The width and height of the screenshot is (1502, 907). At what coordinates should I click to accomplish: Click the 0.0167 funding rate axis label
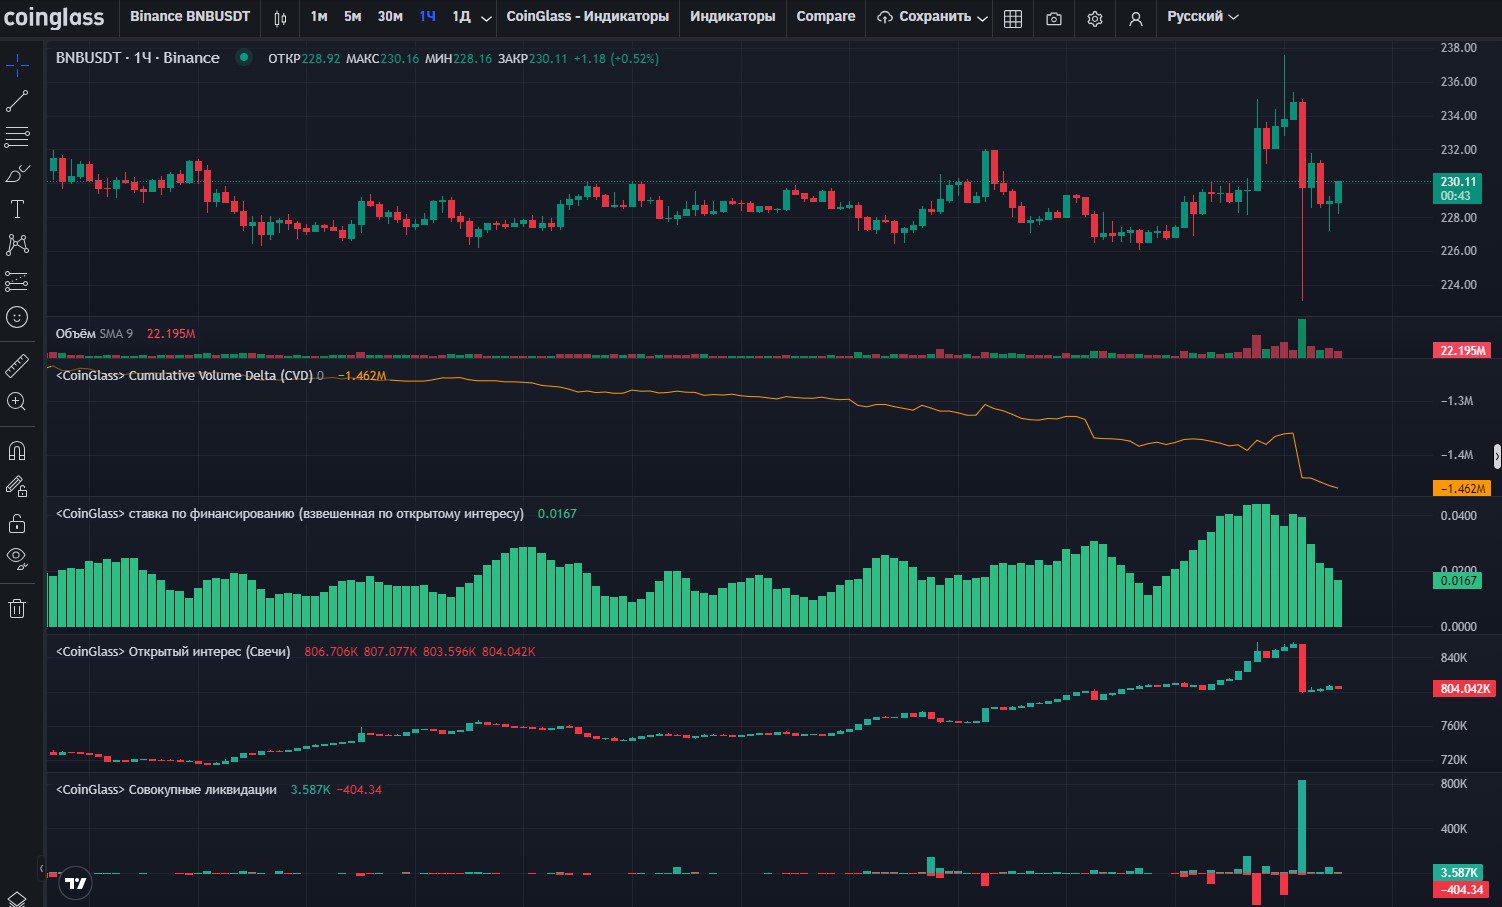[1458, 581]
